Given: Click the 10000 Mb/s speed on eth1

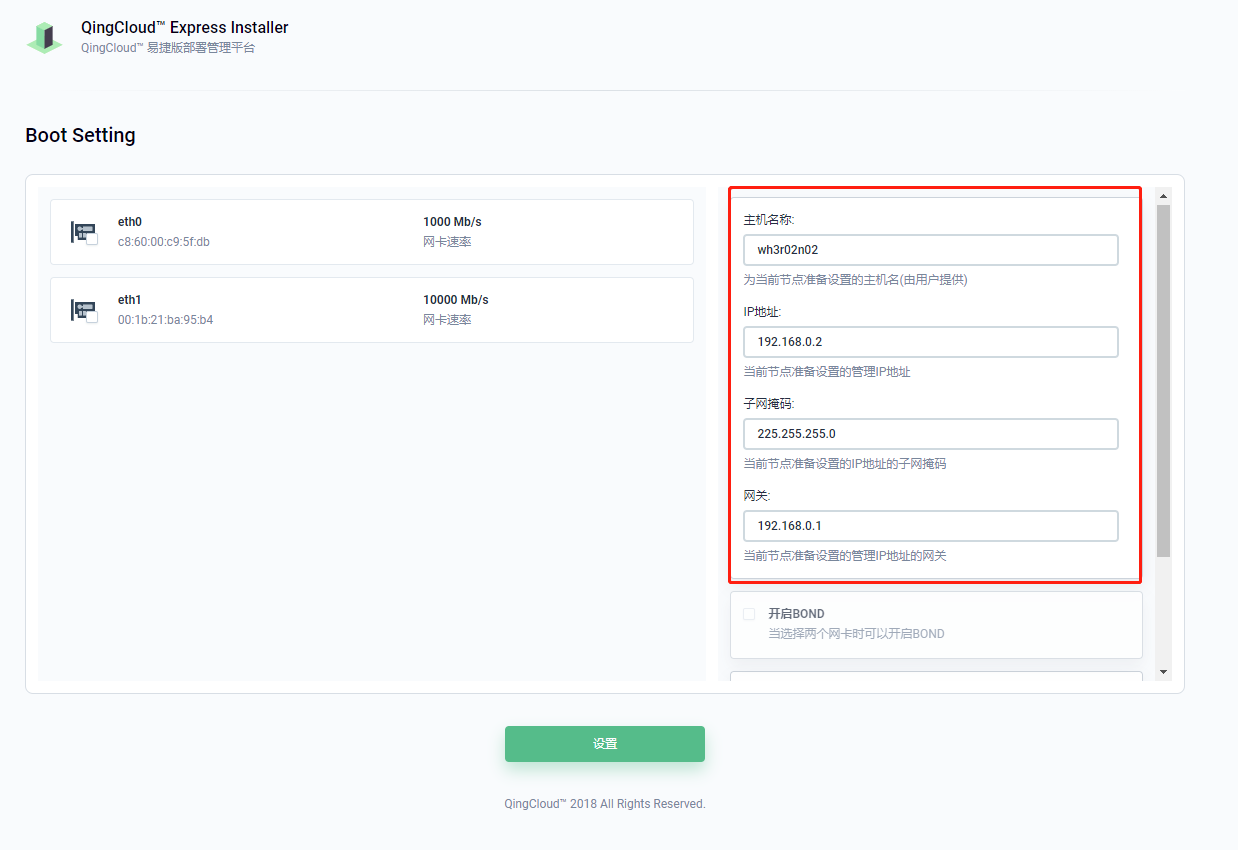Looking at the screenshot, I should 456,300.
